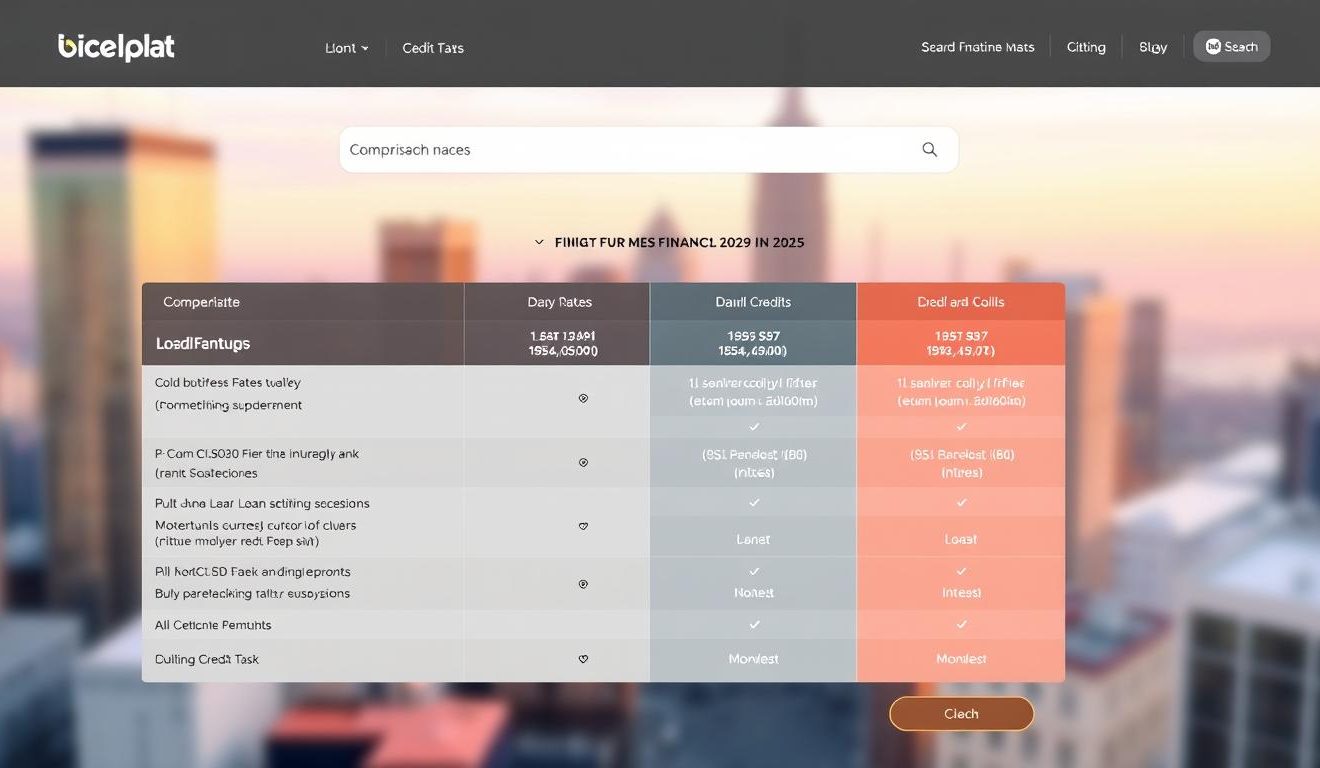
Task: Click Daril Credits checkmark for Pll hortCLSD Faek
Action: (x=754, y=571)
